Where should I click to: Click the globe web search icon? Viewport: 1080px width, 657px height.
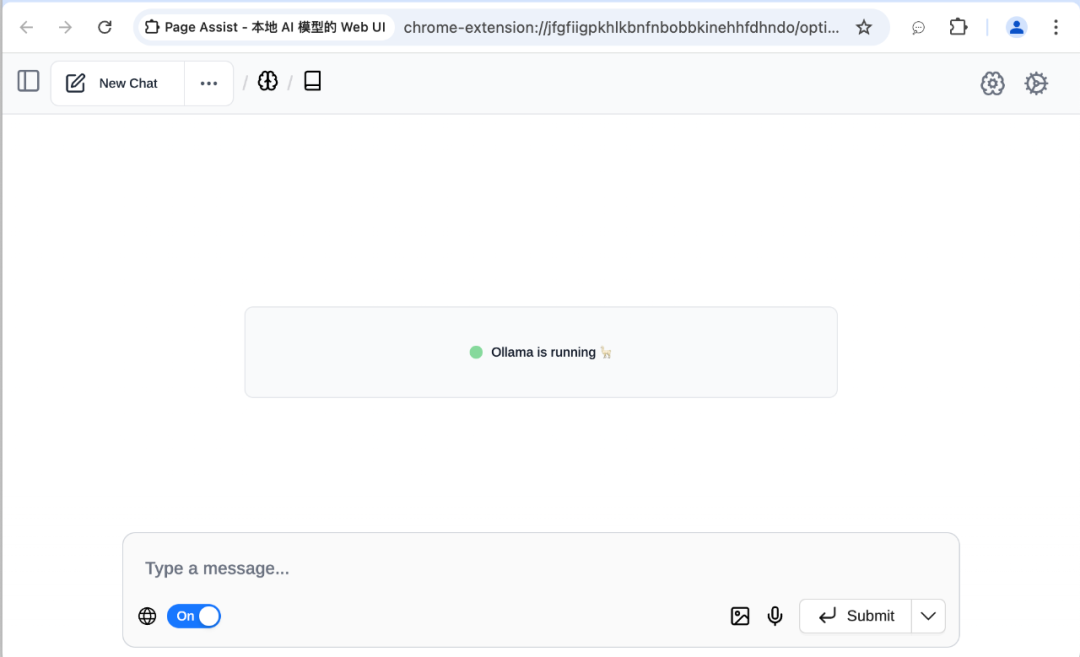(x=147, y=616)
